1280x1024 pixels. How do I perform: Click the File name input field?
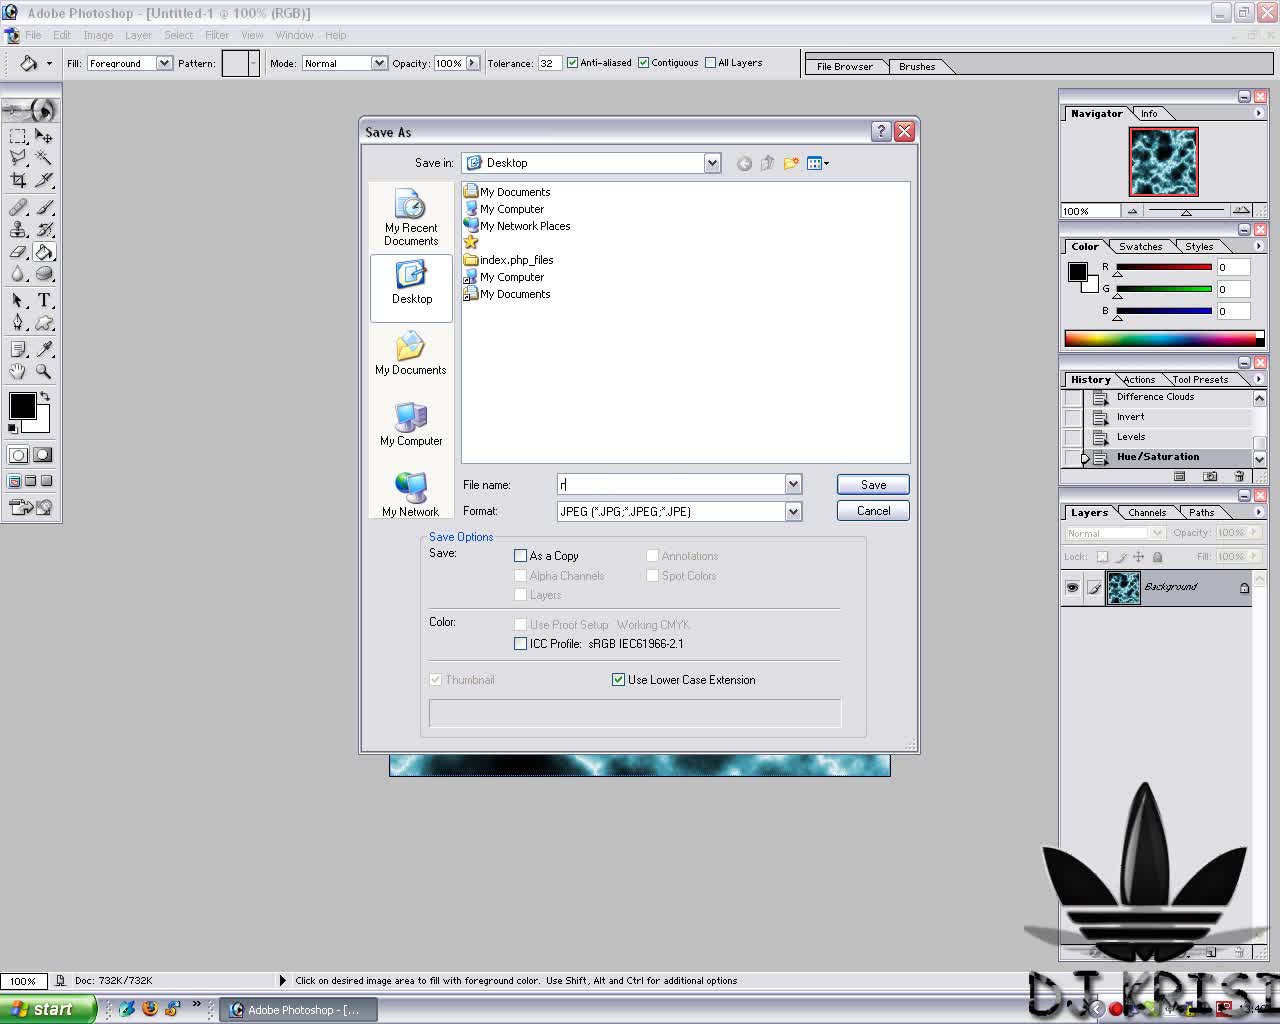(x=671, y=485)
